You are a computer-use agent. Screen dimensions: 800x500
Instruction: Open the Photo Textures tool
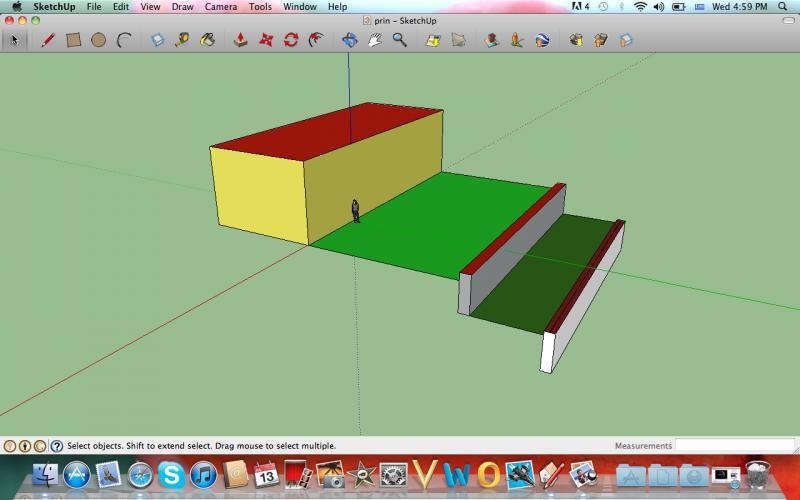click(x=517, y=40)
